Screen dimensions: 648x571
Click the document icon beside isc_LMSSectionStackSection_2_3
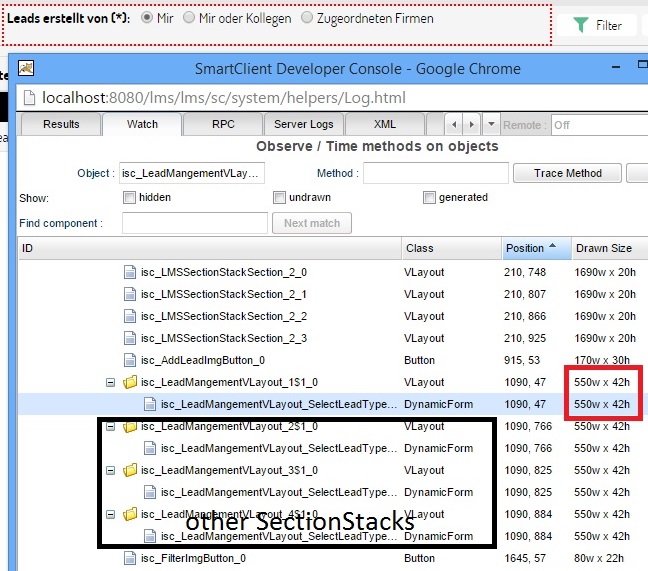tap(129, 338)
